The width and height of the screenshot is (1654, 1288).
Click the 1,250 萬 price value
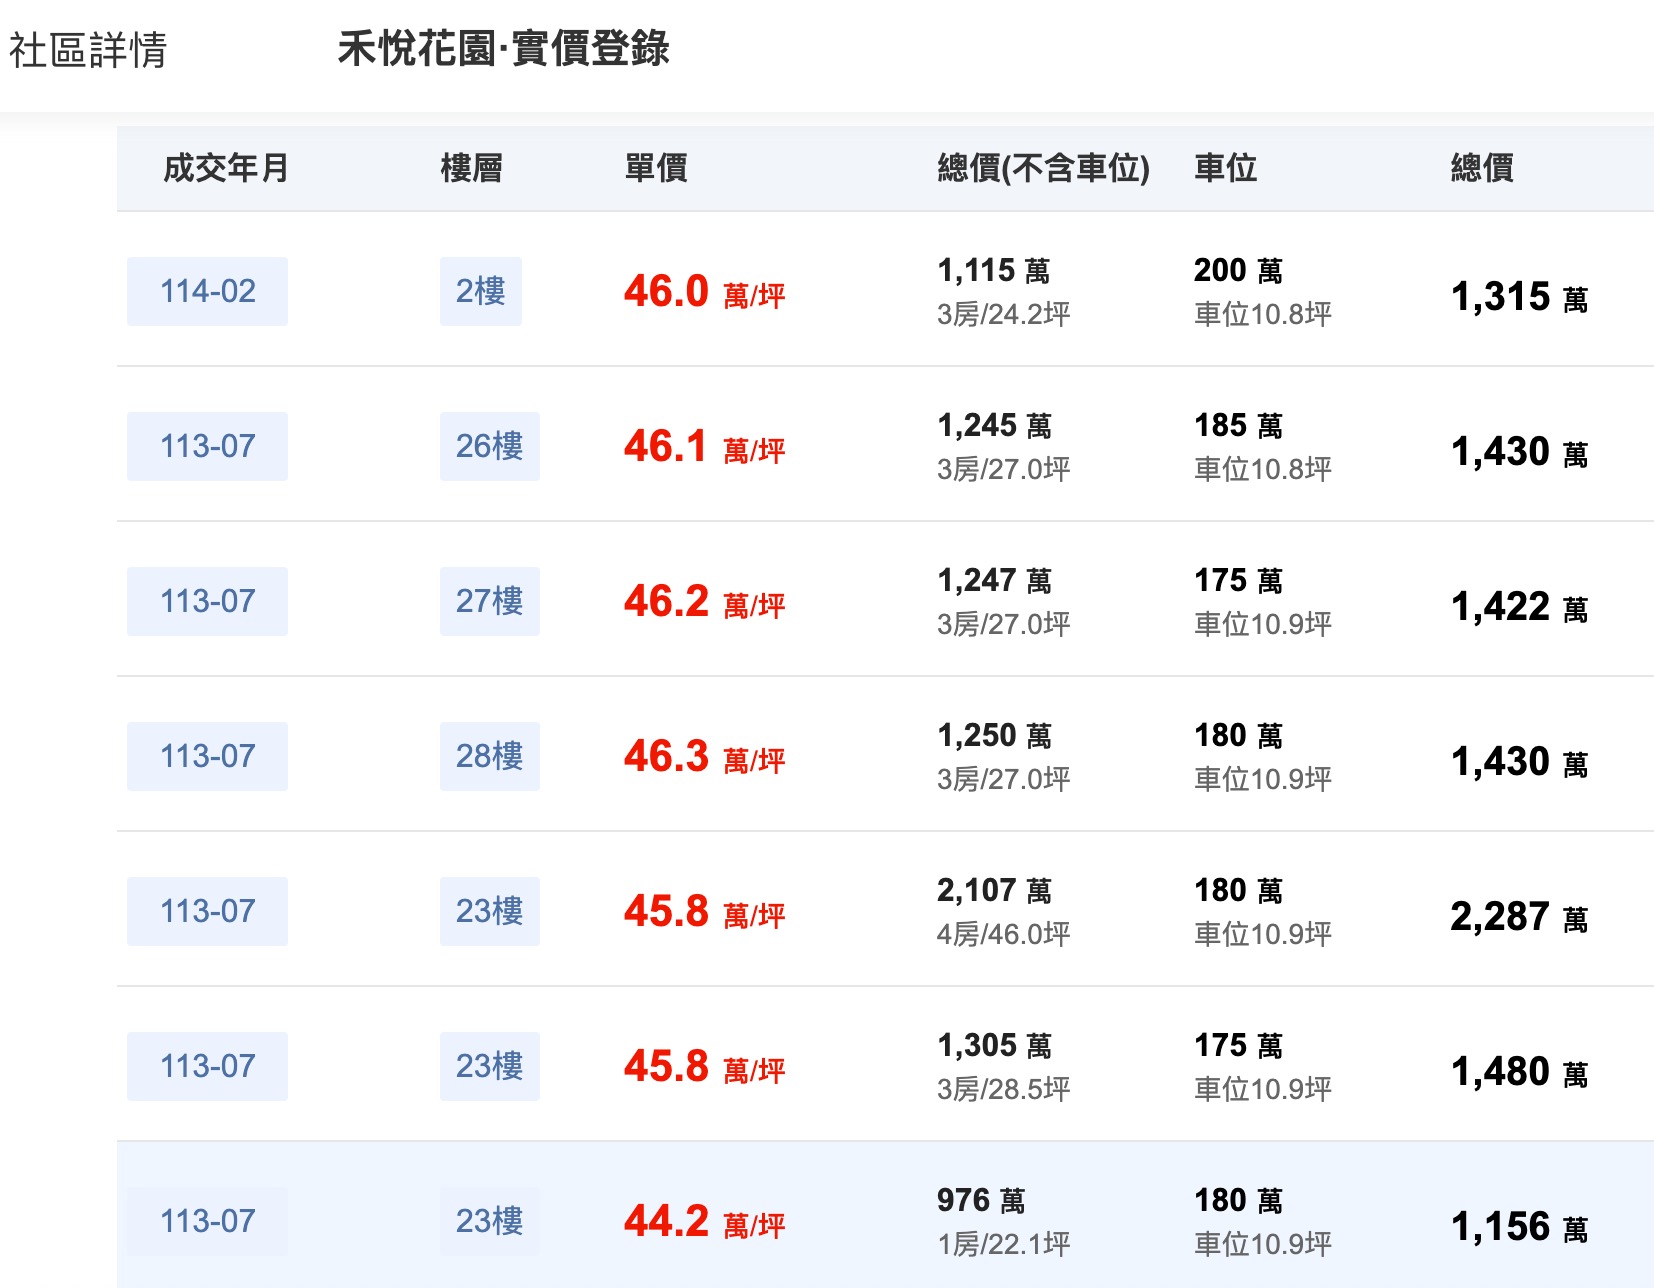click(994, 735)
